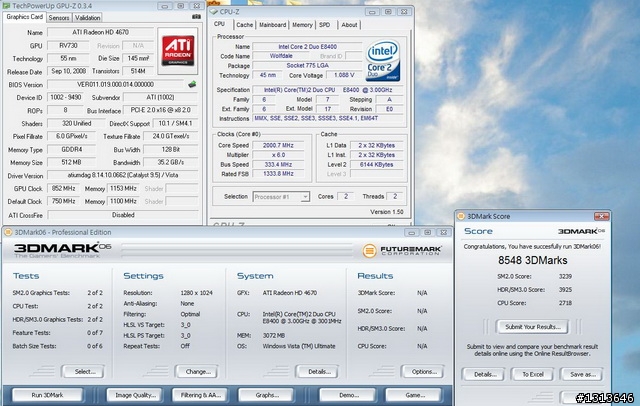Click the 3DMark06 title bar app icon
Image resolution: width=640 pixels, height=406 pixels.
pos(8,232)
